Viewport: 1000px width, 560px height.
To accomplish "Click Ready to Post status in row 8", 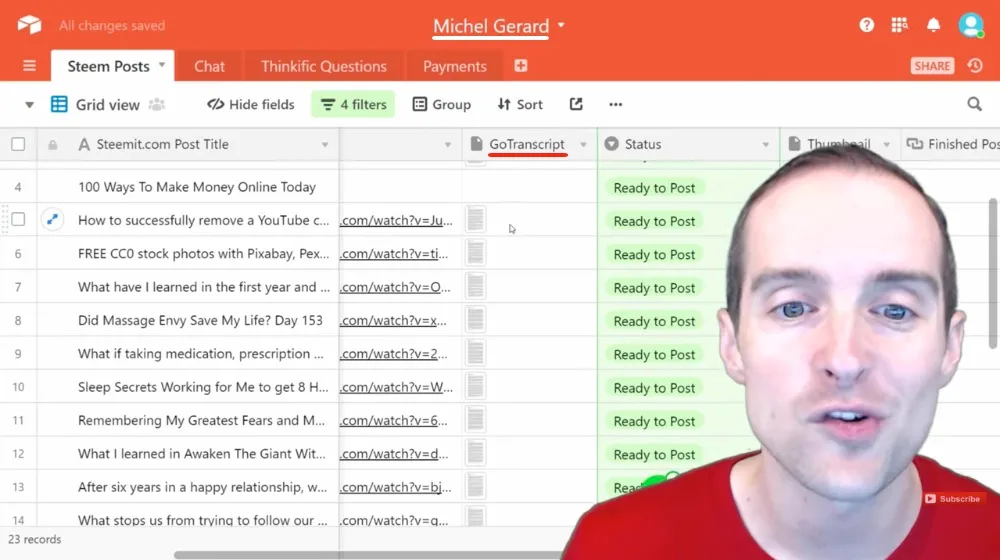I will coord(654,321).
